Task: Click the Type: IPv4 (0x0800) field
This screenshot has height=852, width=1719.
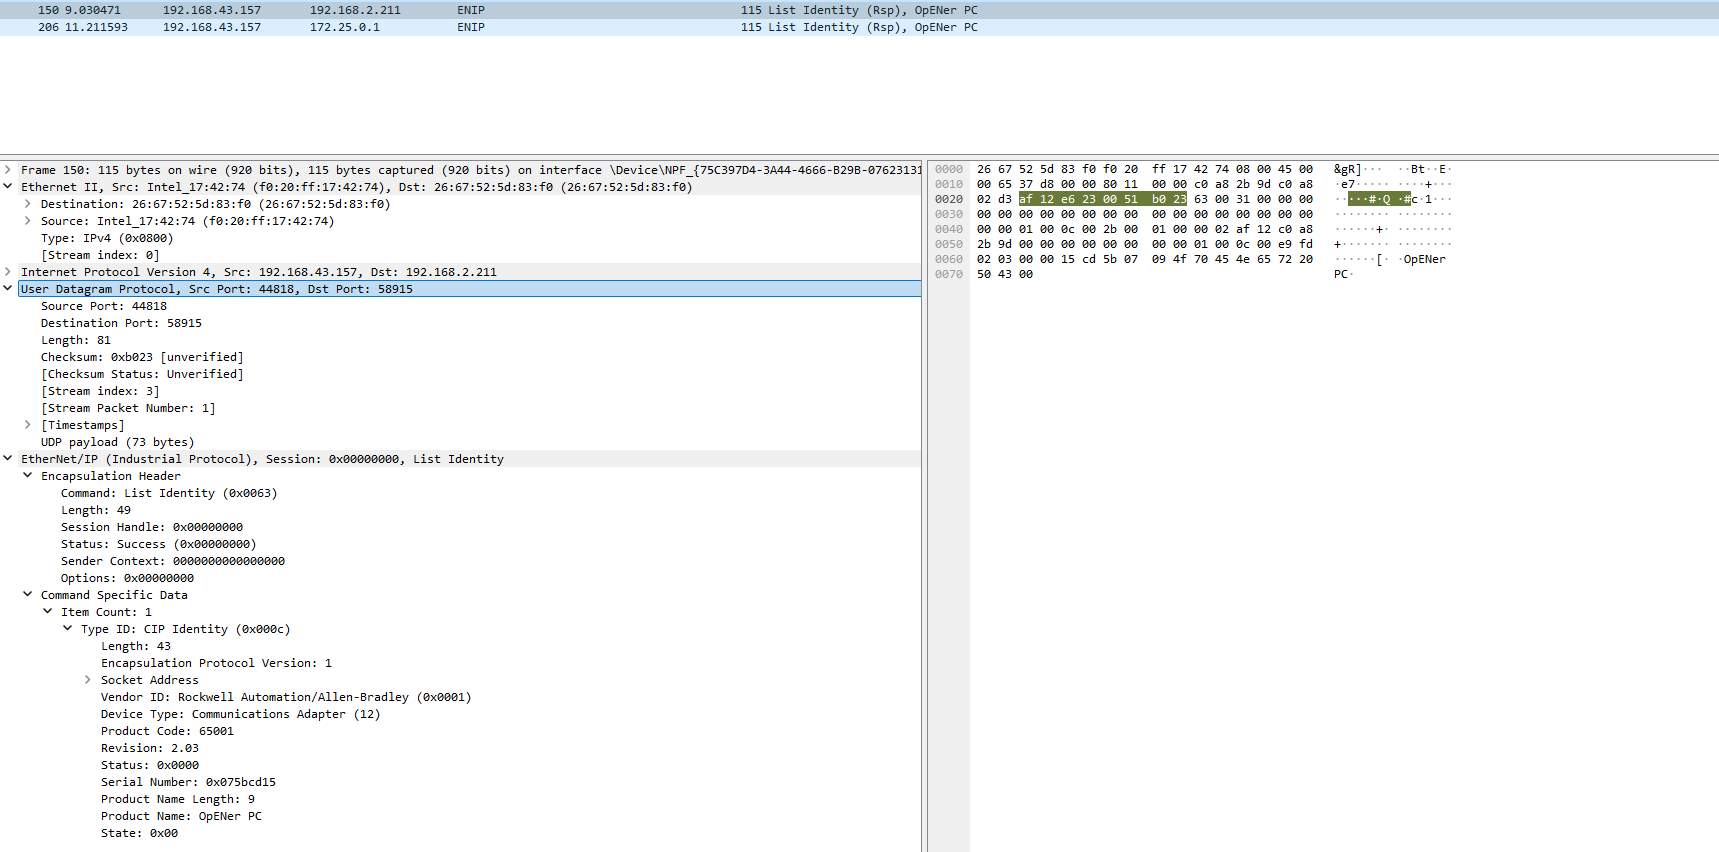Action: [x=107, y=238]
